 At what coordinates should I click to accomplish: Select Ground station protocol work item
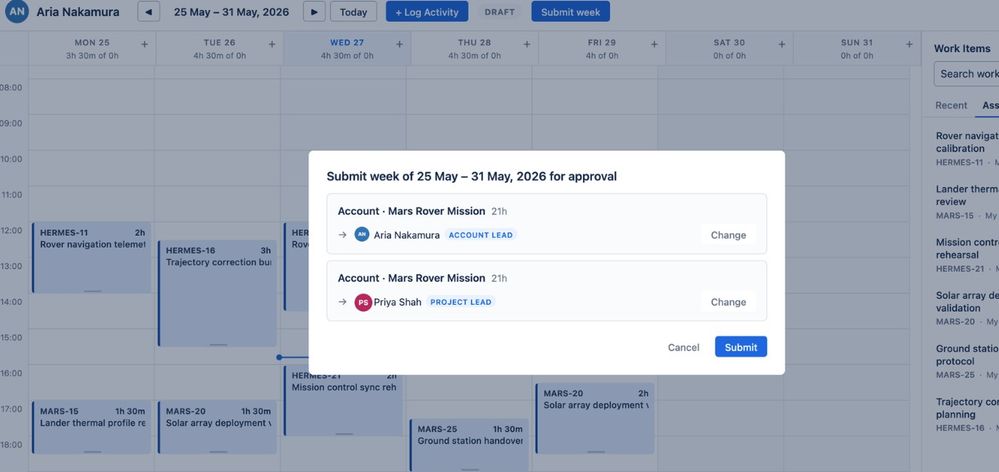tap(966, 361)
